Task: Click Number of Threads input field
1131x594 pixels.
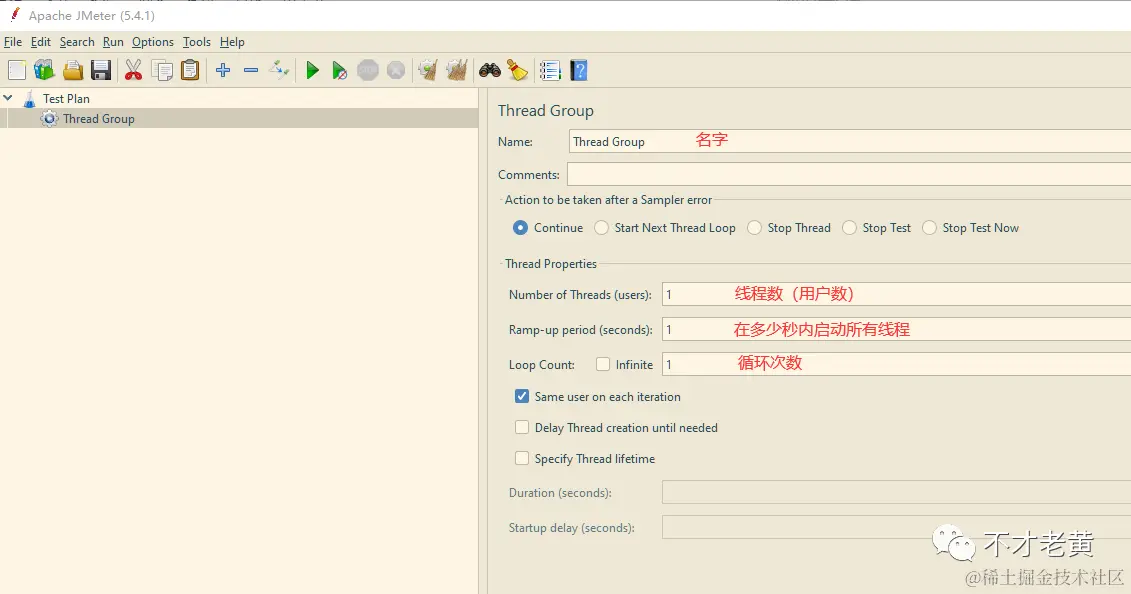Action: [897, 294]
